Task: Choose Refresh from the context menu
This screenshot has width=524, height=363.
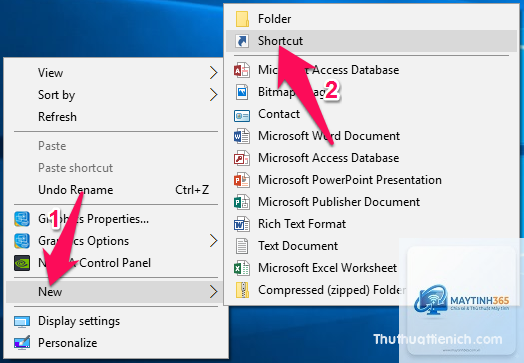Action: coord(57,117)
